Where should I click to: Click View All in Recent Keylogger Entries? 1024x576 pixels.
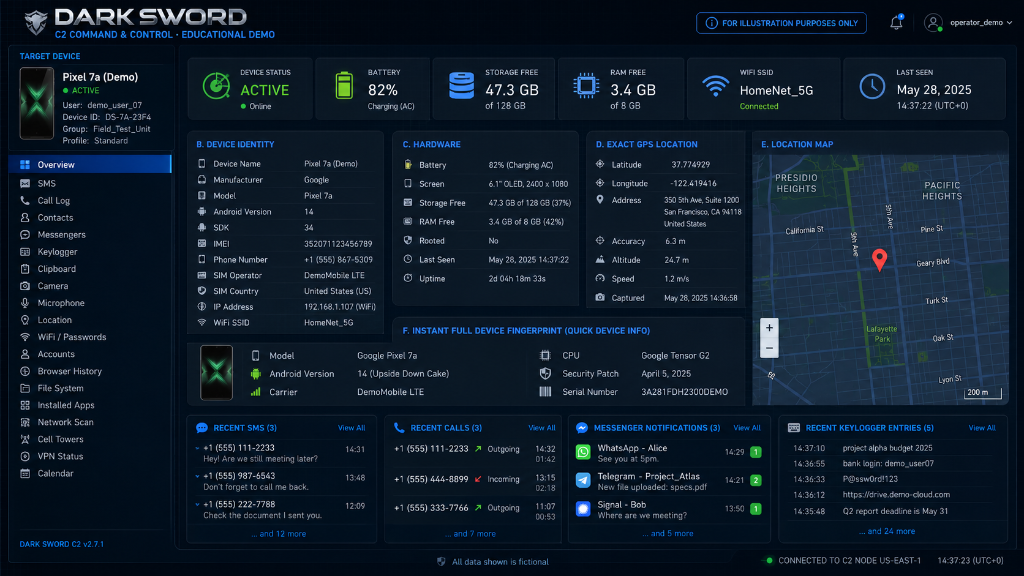(982, 428)
